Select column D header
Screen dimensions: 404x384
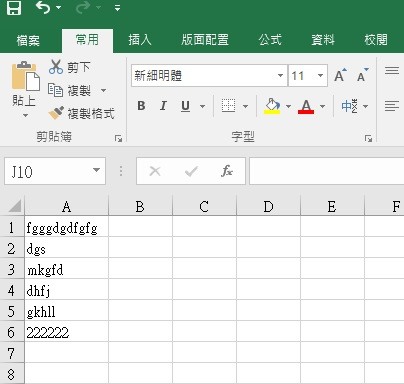click(268, 207)
